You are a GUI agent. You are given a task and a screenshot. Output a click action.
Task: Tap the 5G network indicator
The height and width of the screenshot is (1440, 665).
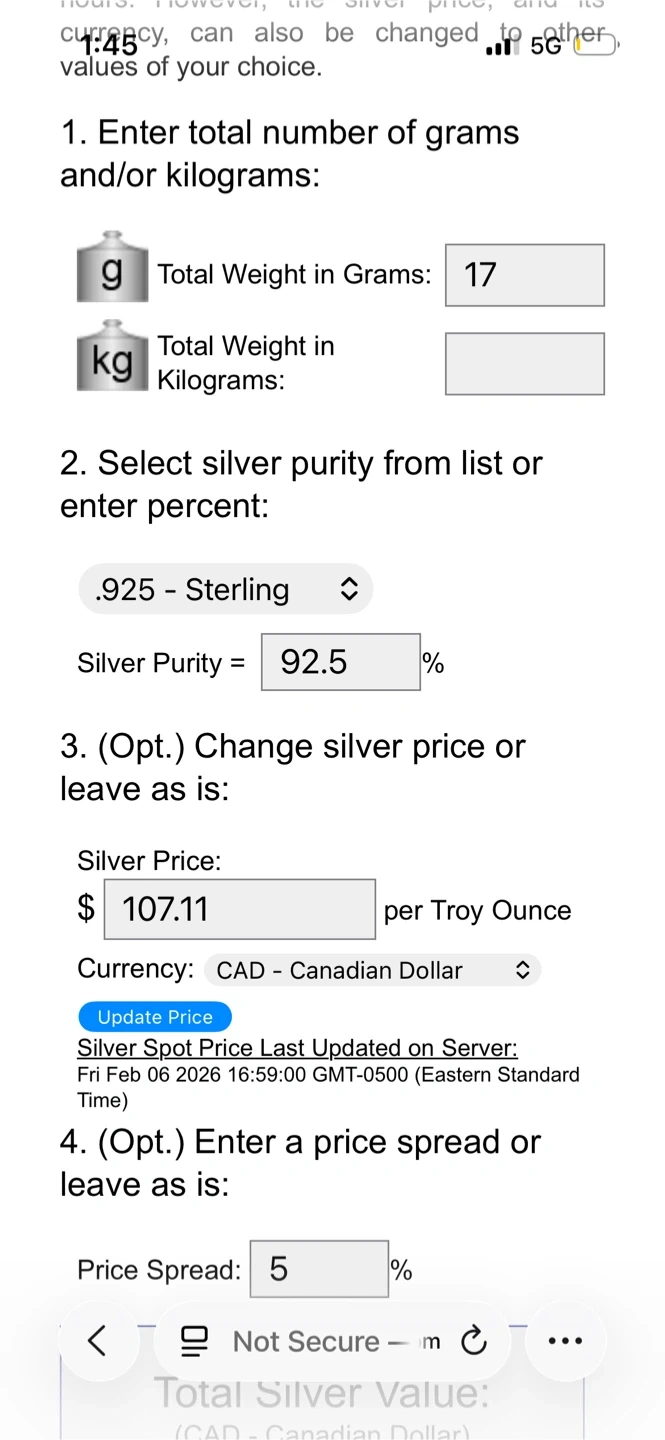coord(546,46)
